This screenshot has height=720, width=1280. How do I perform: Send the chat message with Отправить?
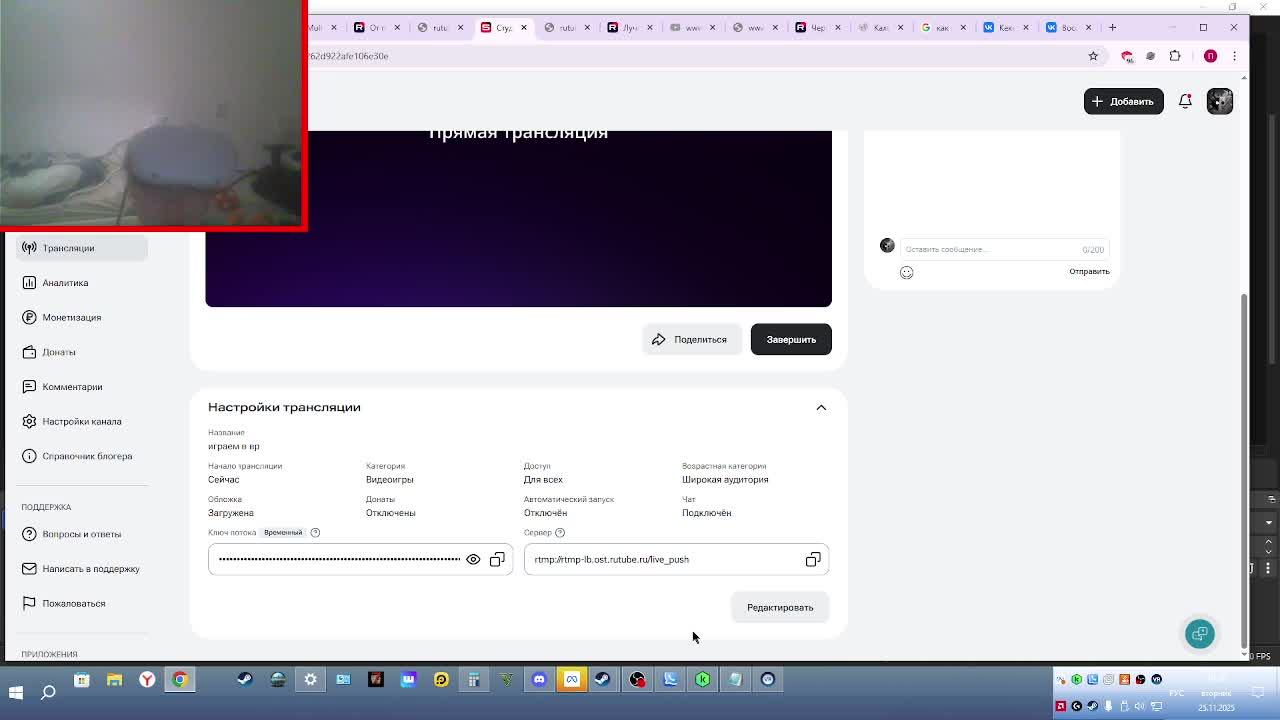(1089, 271)
